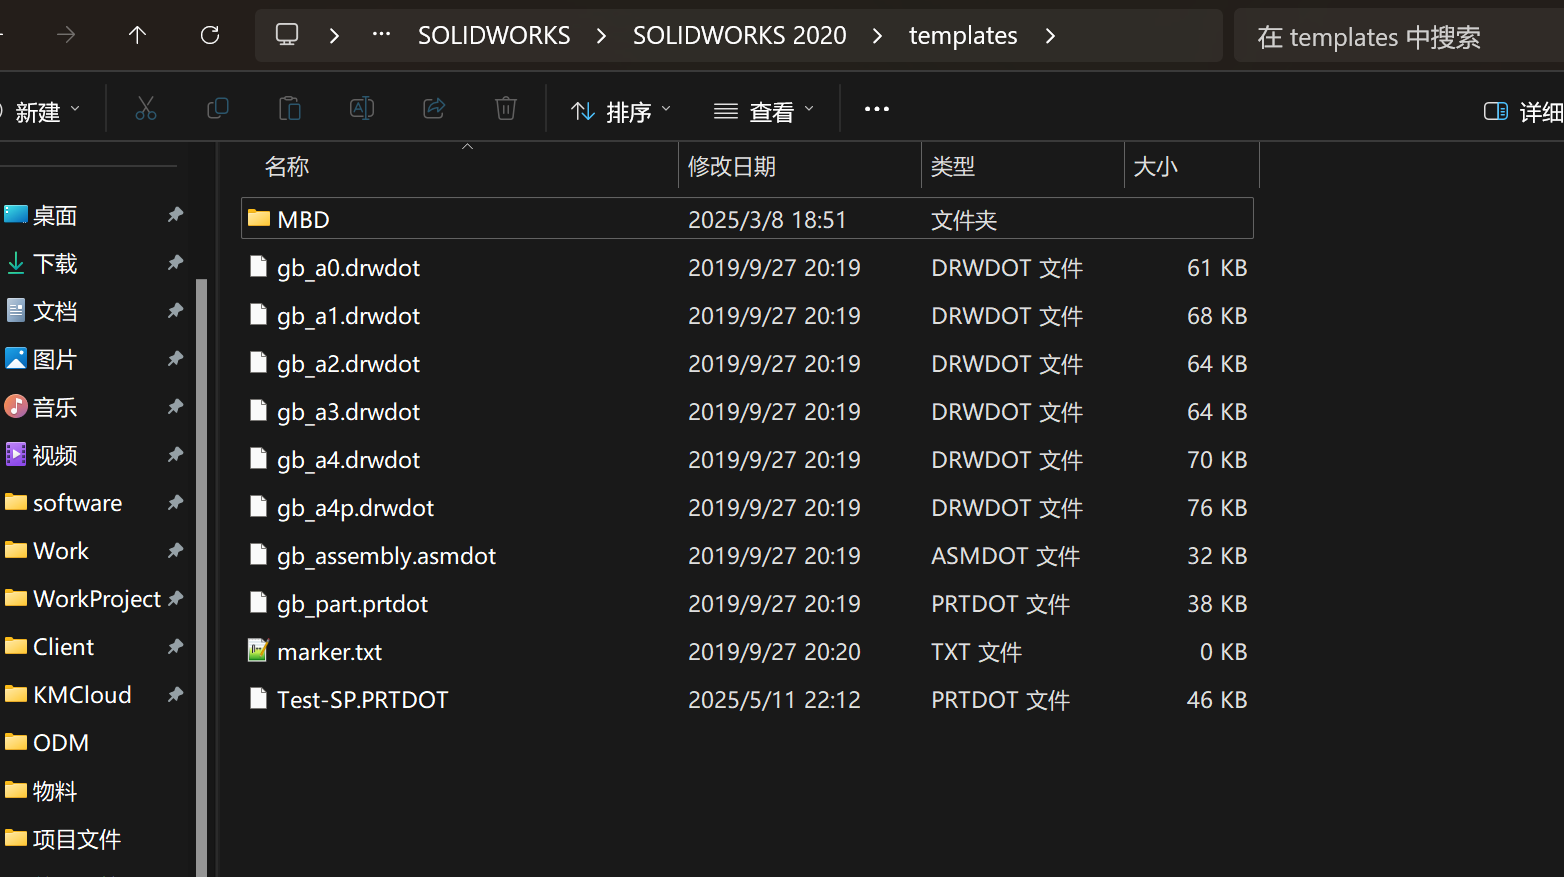
Task: Expand chevron after This PC icon
Action: [334, 35]
